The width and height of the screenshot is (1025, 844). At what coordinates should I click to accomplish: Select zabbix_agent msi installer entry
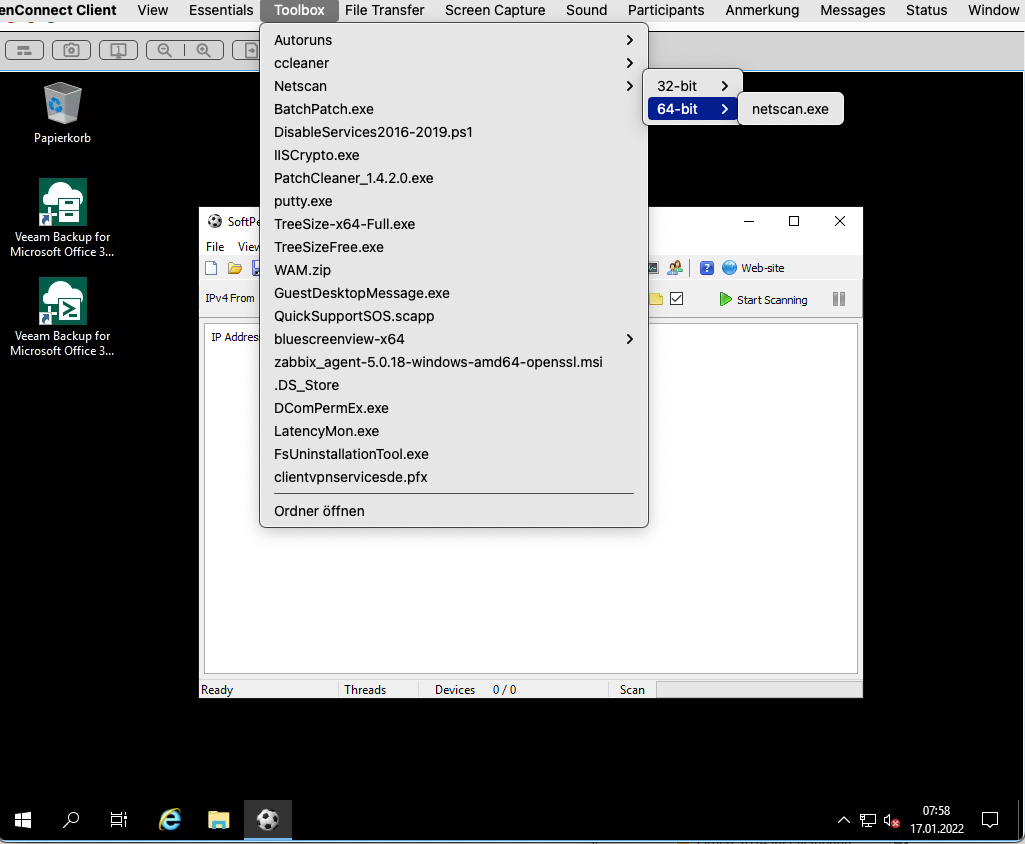click(x=454, y=362)
